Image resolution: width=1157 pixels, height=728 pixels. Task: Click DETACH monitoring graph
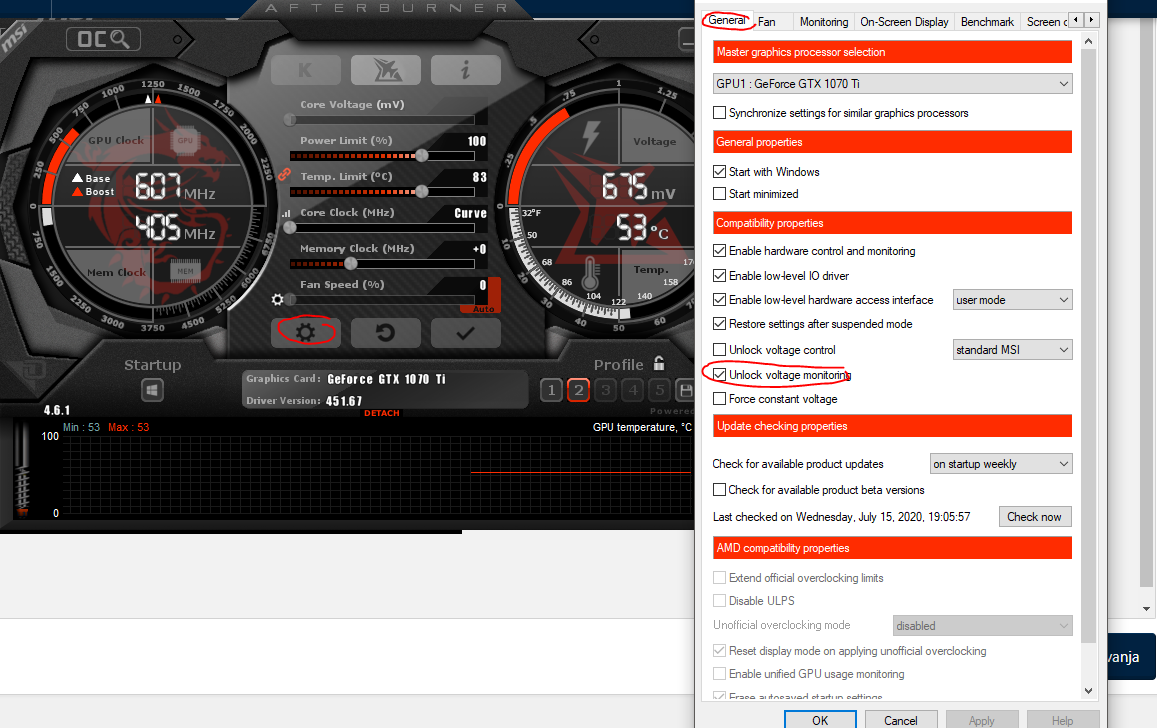(x=381, y=413)
